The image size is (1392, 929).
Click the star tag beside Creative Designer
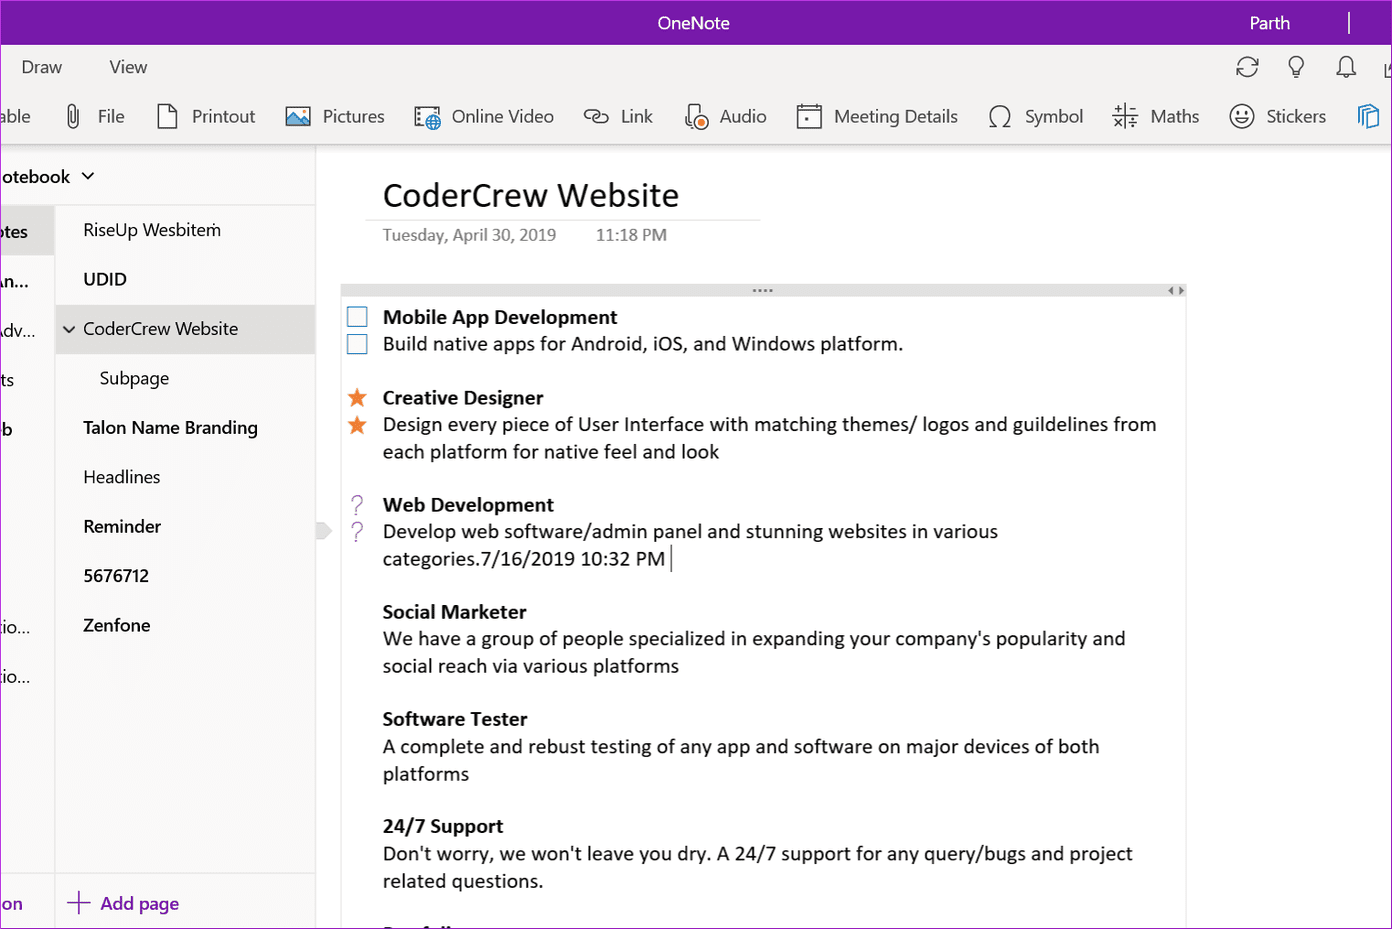pyautogui.click(x=357, y=398)
